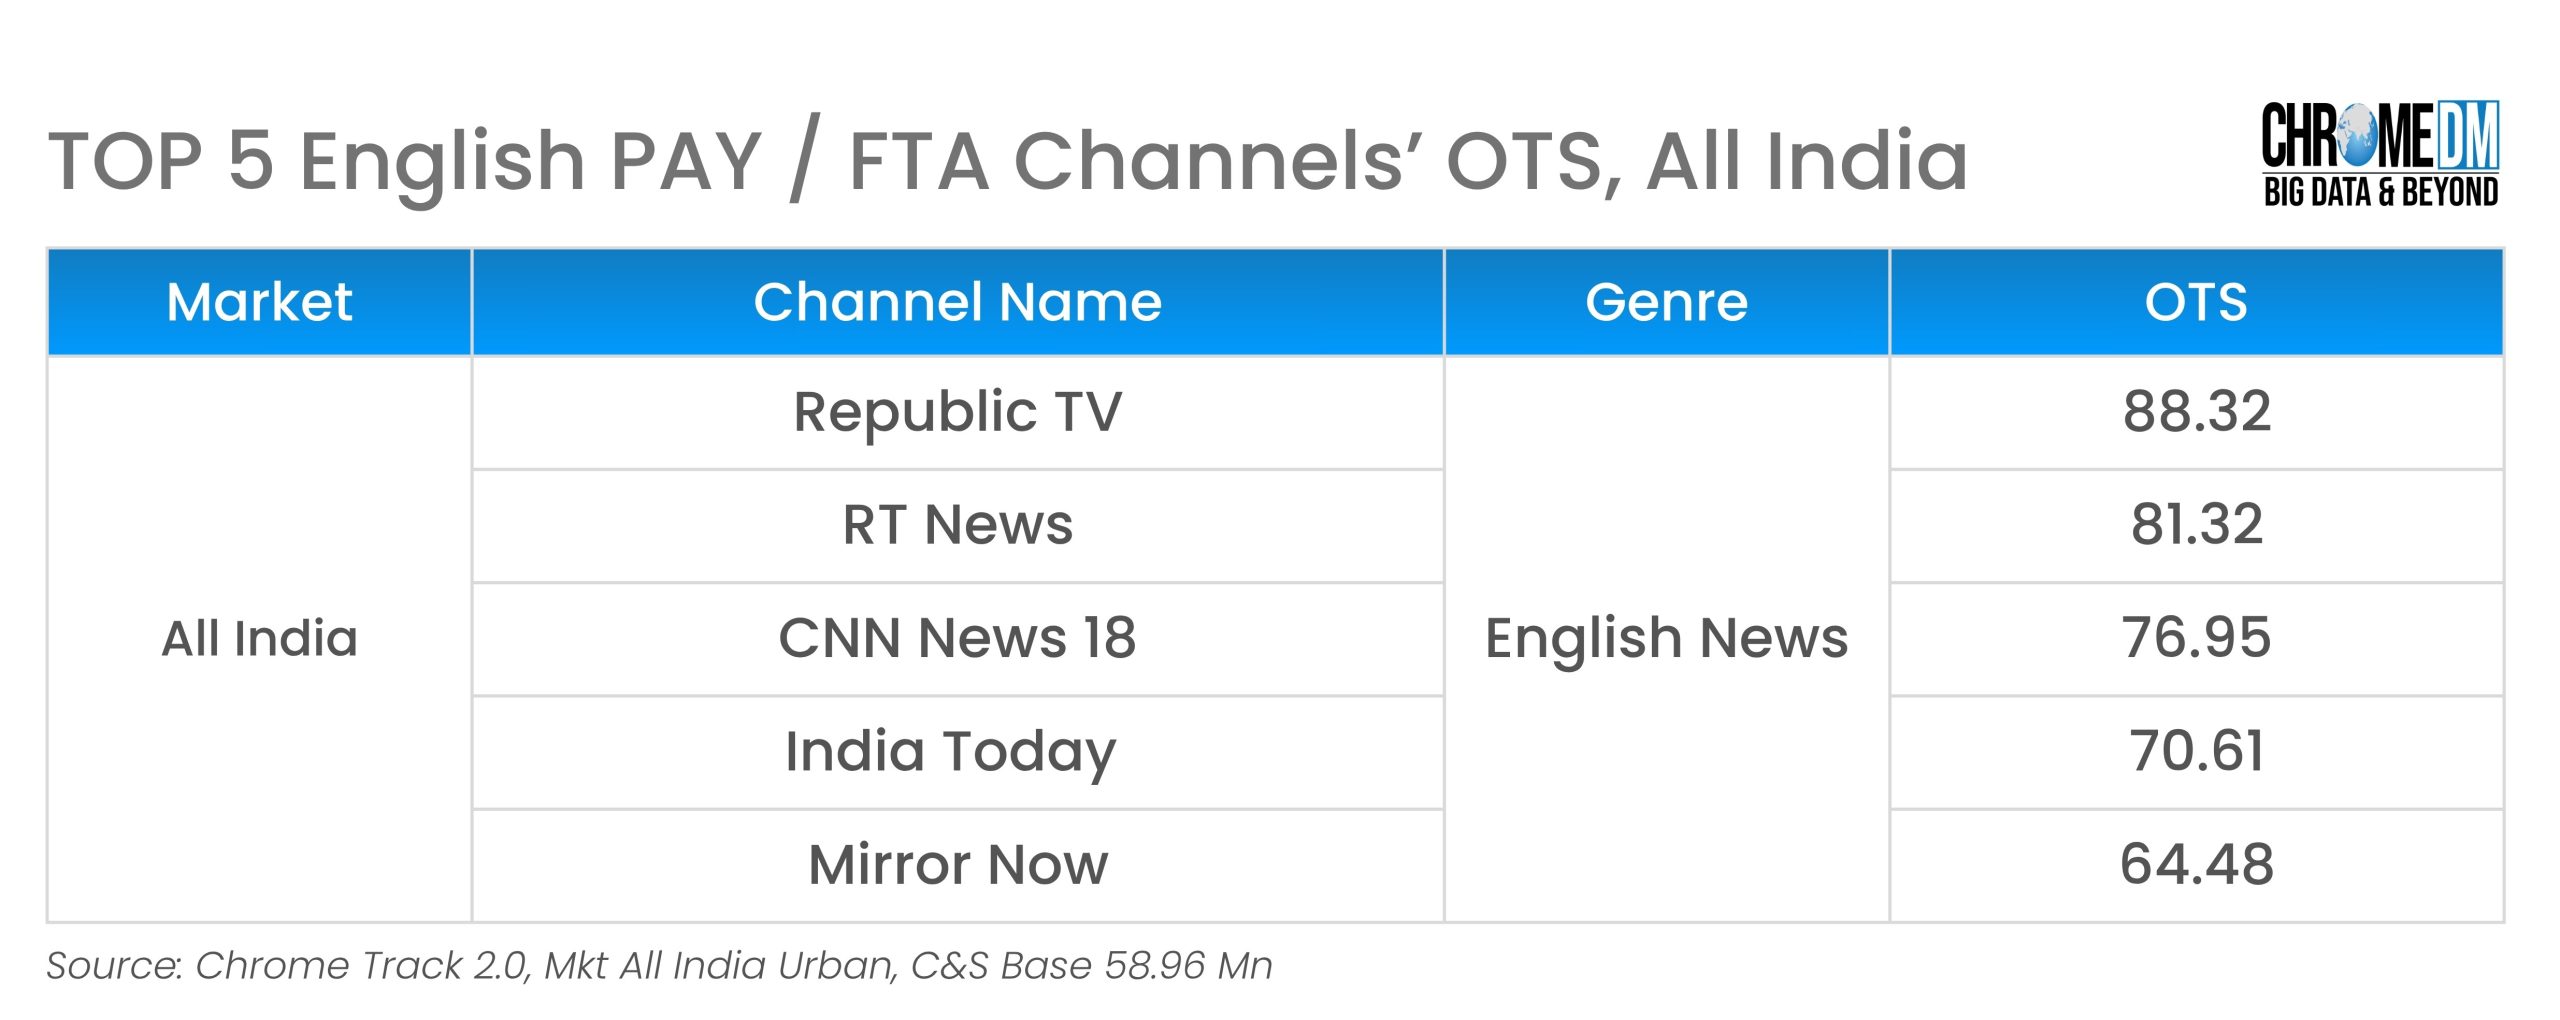The height and width of the screenshot is (1020, 2560).
Task: Click the RT News channel cell
Action: [957, 525]
